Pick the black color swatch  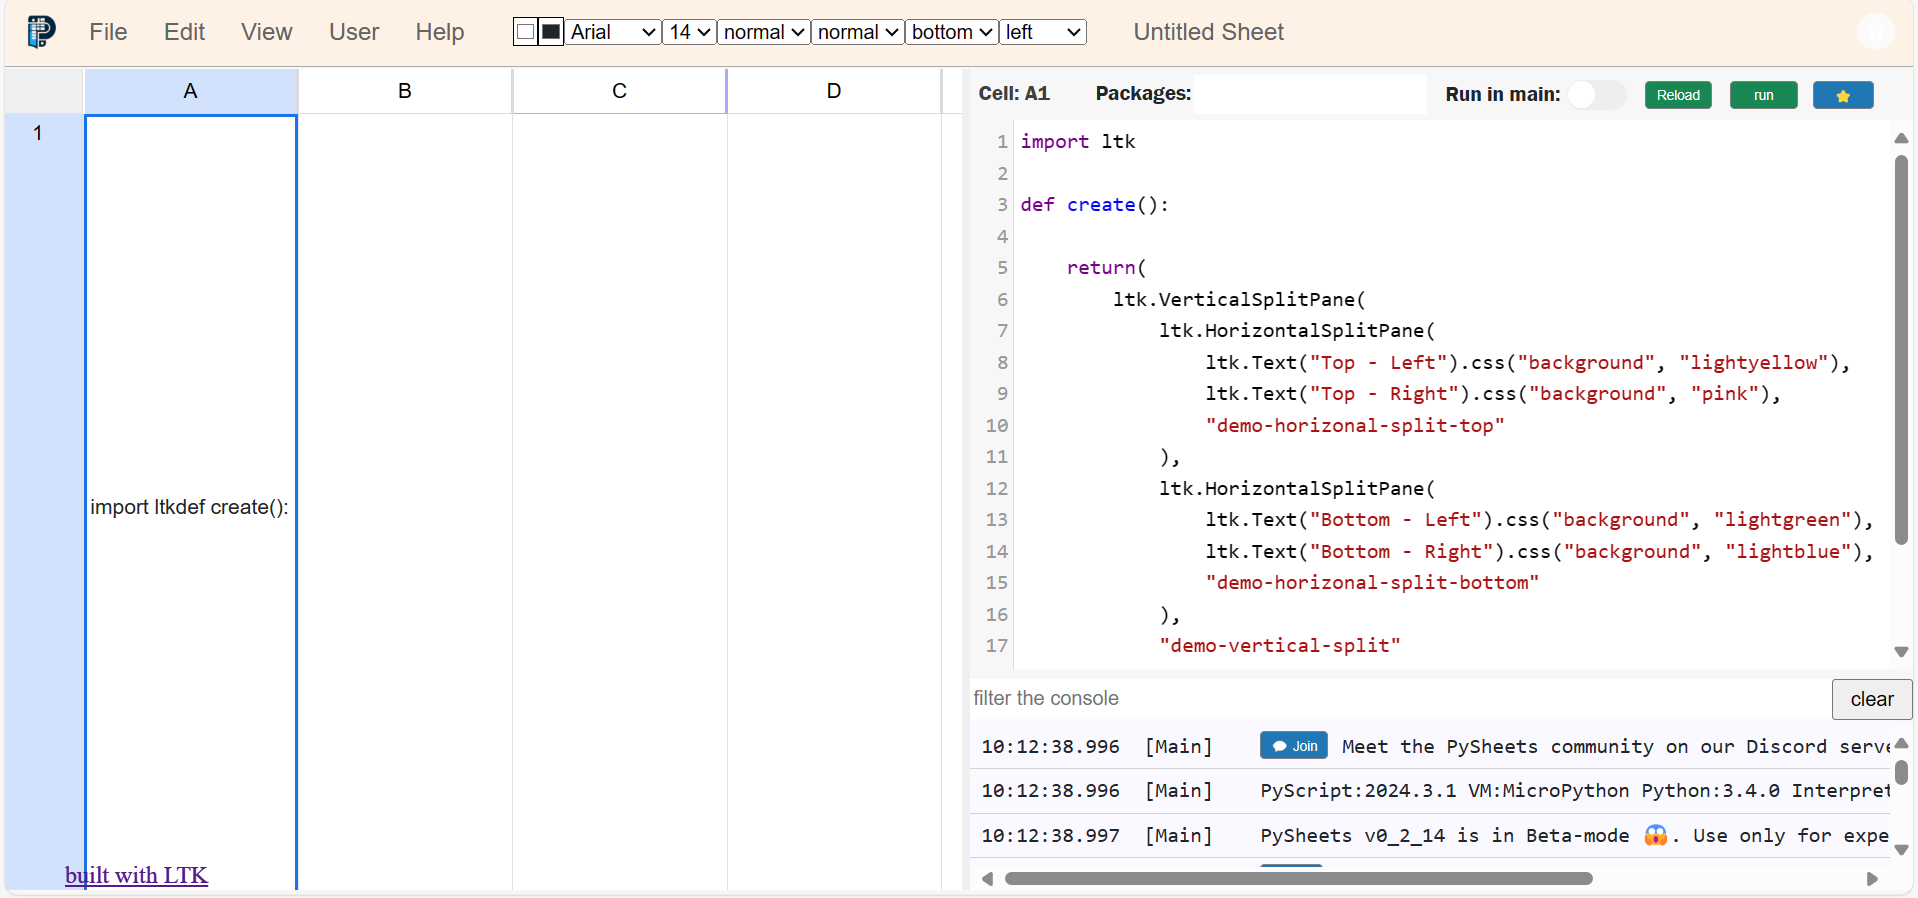pos(551,32)
